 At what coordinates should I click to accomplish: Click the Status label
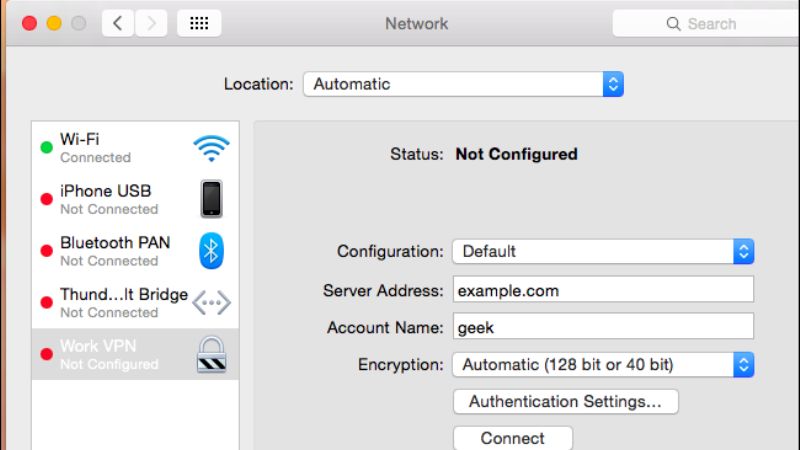(x=417, y=154)
